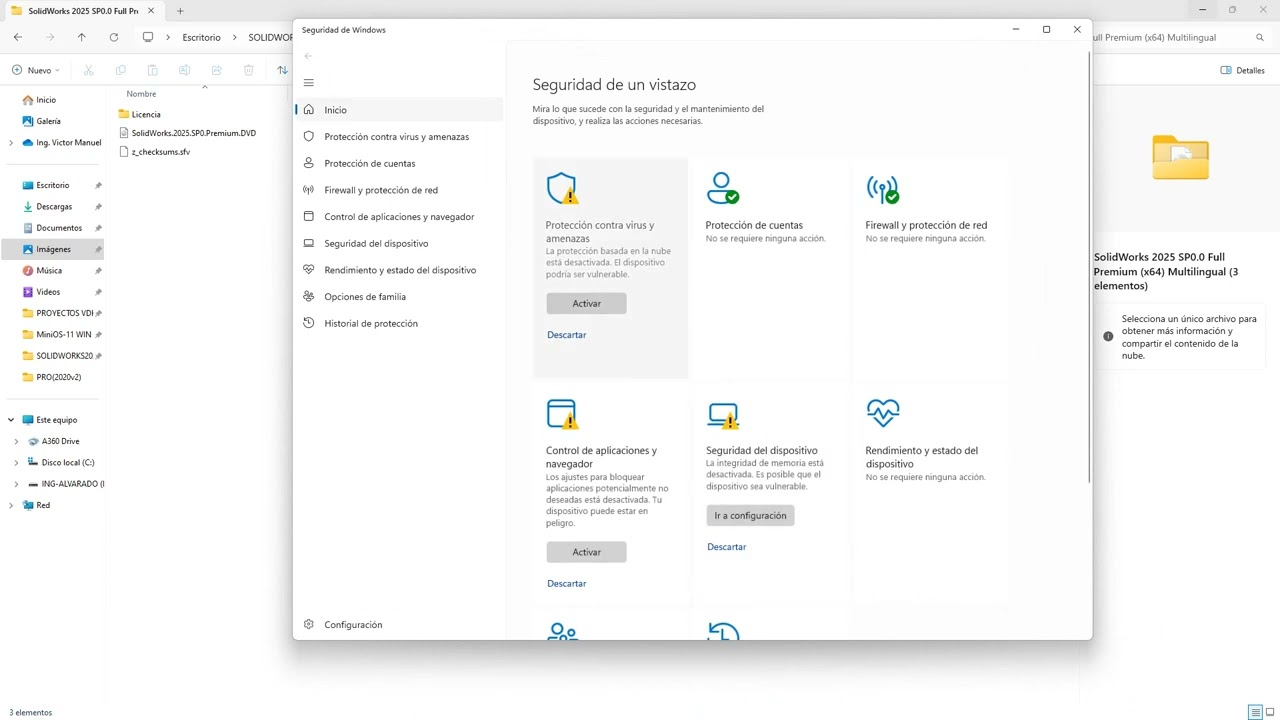Select the Licencia folder in the file list
This screenshot has height=720, width=1280.
click(x=146, y=114)
